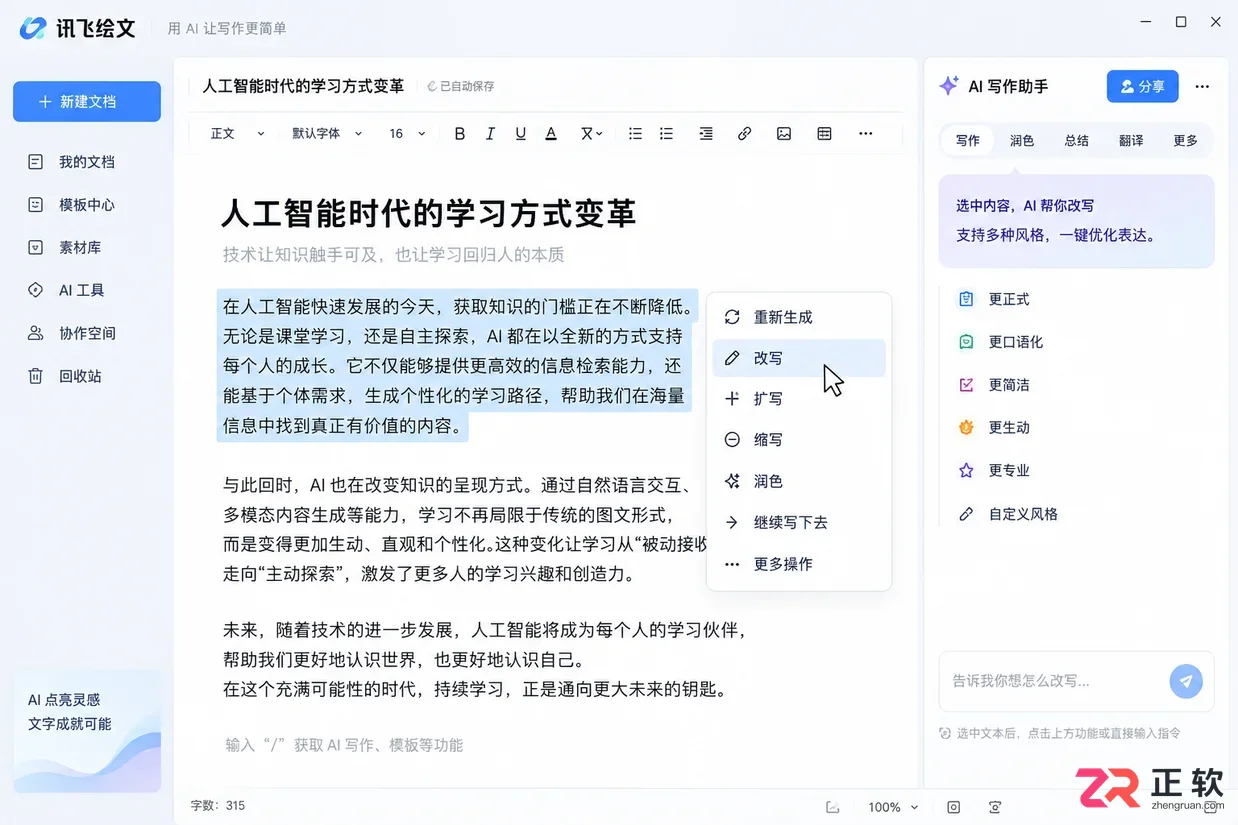This screenshot has height=825, width=1238.
Task: Click the bulleted list icon
Action: (635, 134)
